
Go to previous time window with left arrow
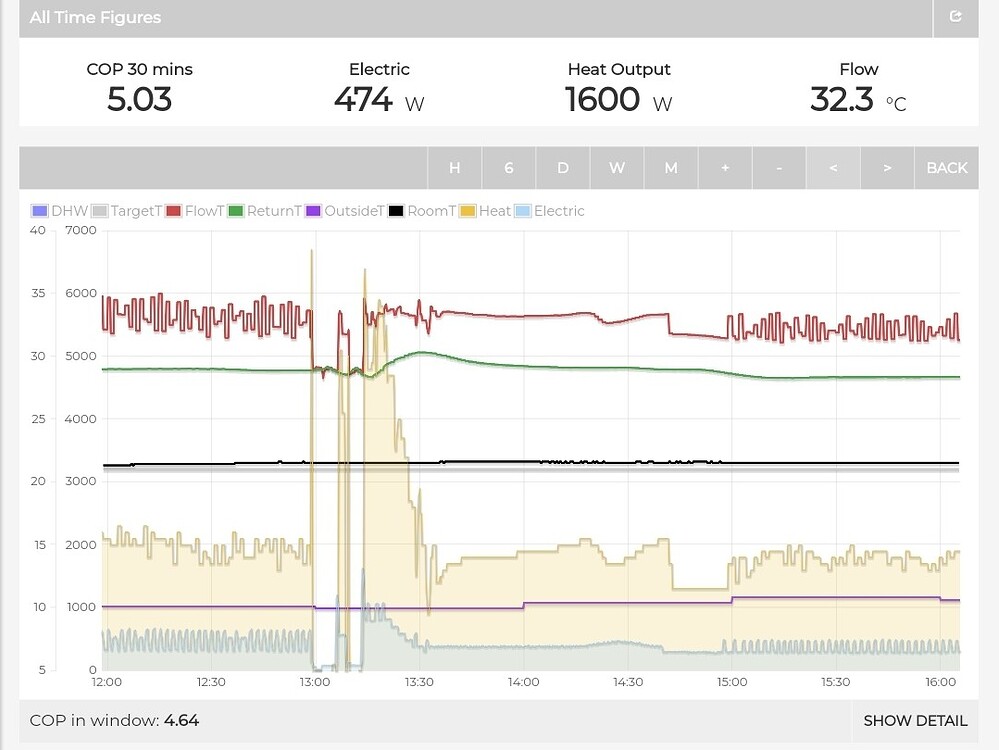pos(832,168)
